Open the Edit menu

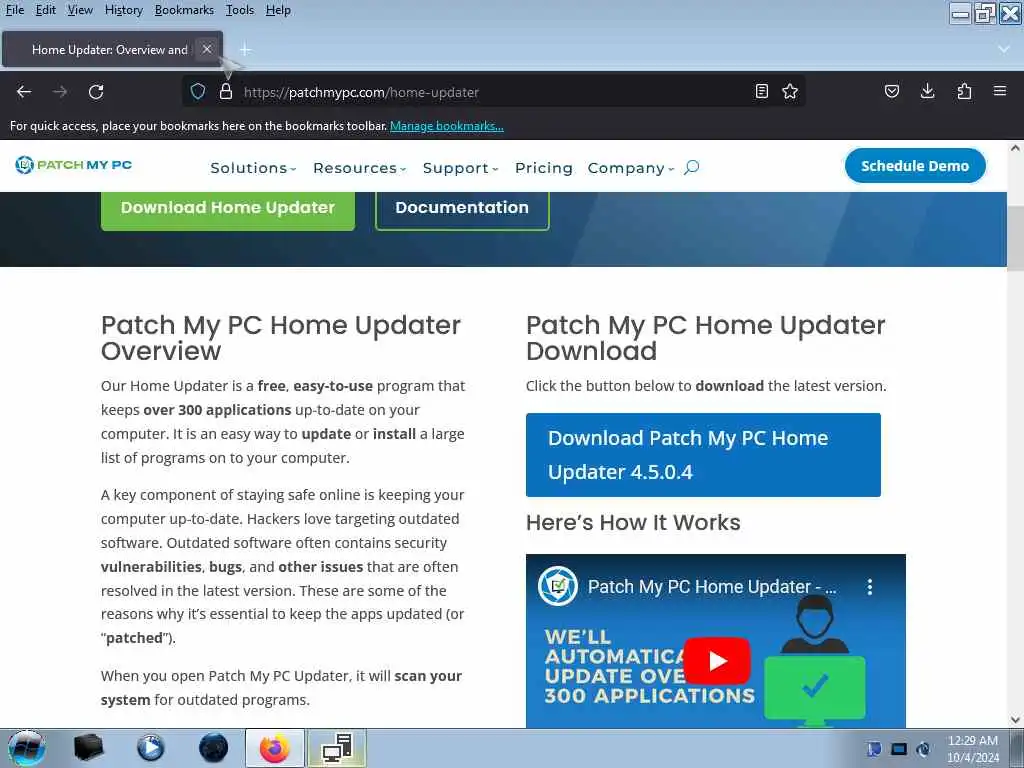(45, 10)
